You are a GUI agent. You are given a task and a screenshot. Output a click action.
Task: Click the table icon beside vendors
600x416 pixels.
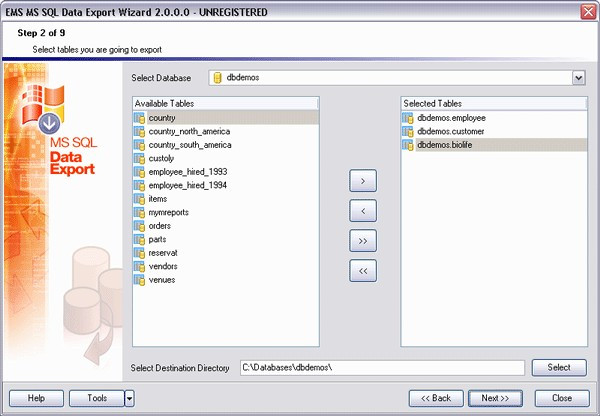coord(140,266)
